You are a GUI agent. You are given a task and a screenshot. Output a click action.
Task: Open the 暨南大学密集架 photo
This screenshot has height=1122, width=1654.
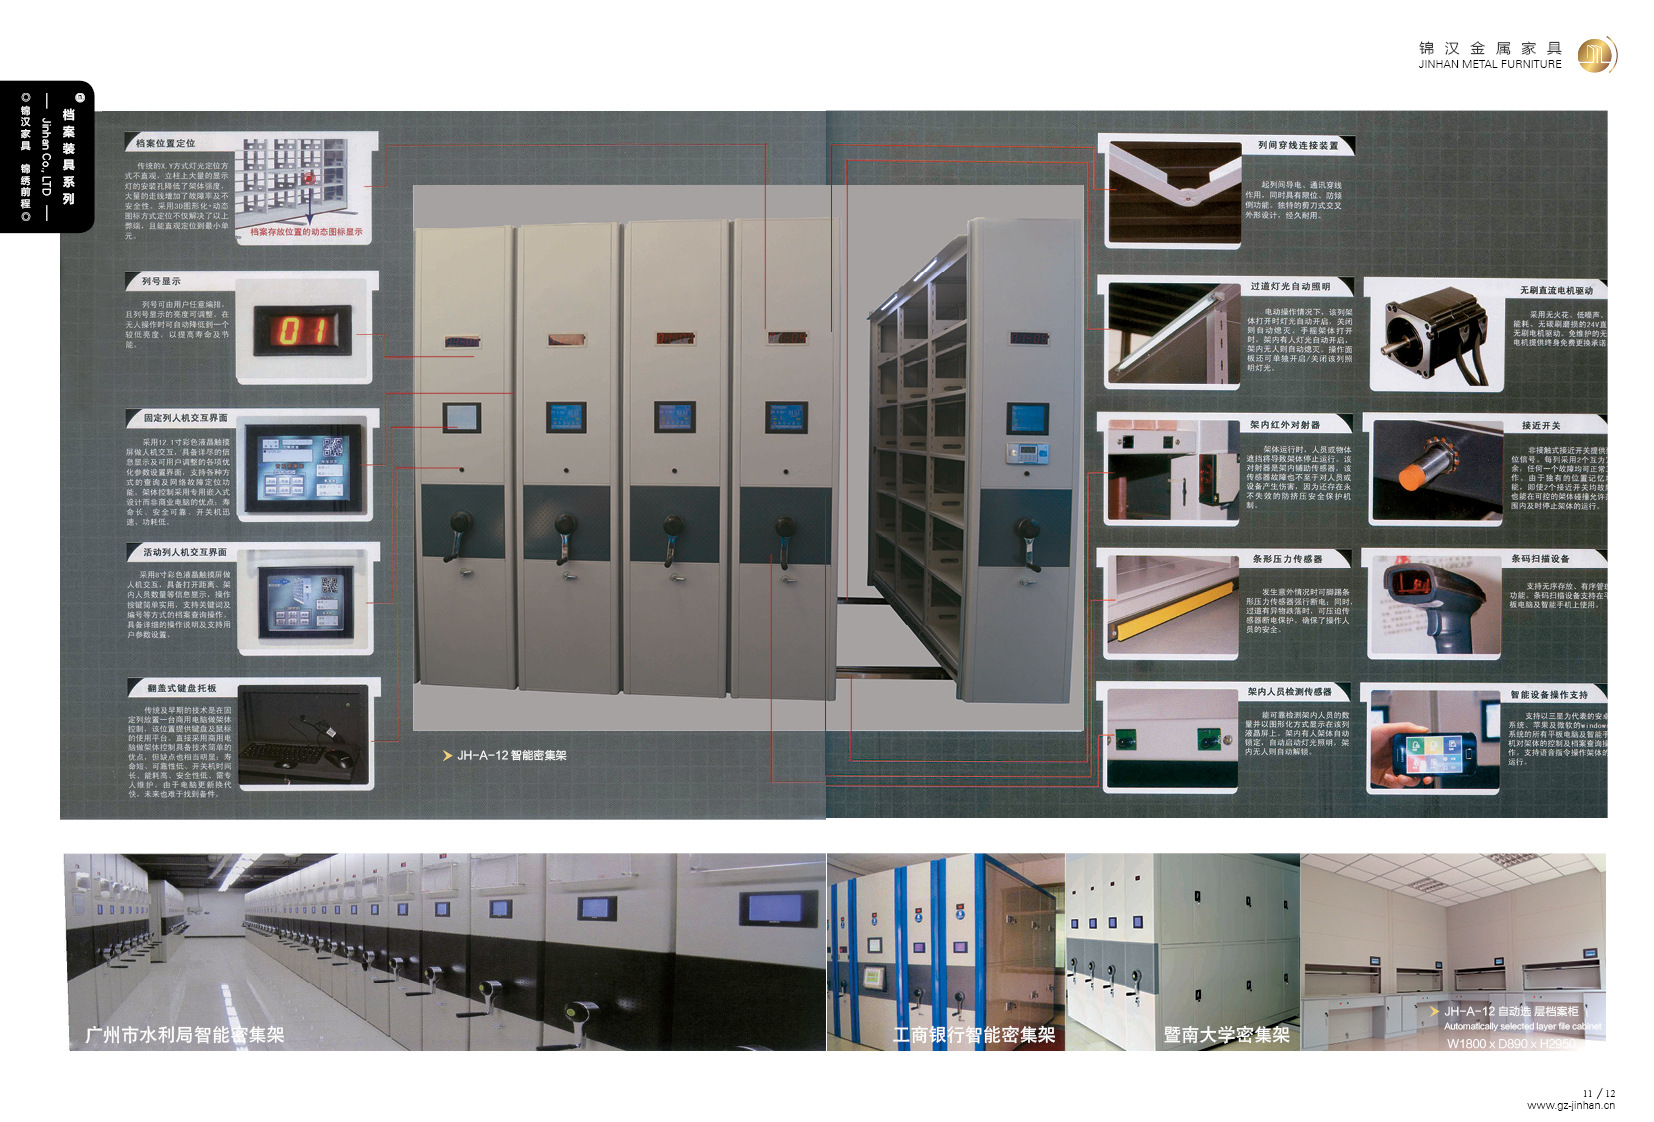(1182, 951)
